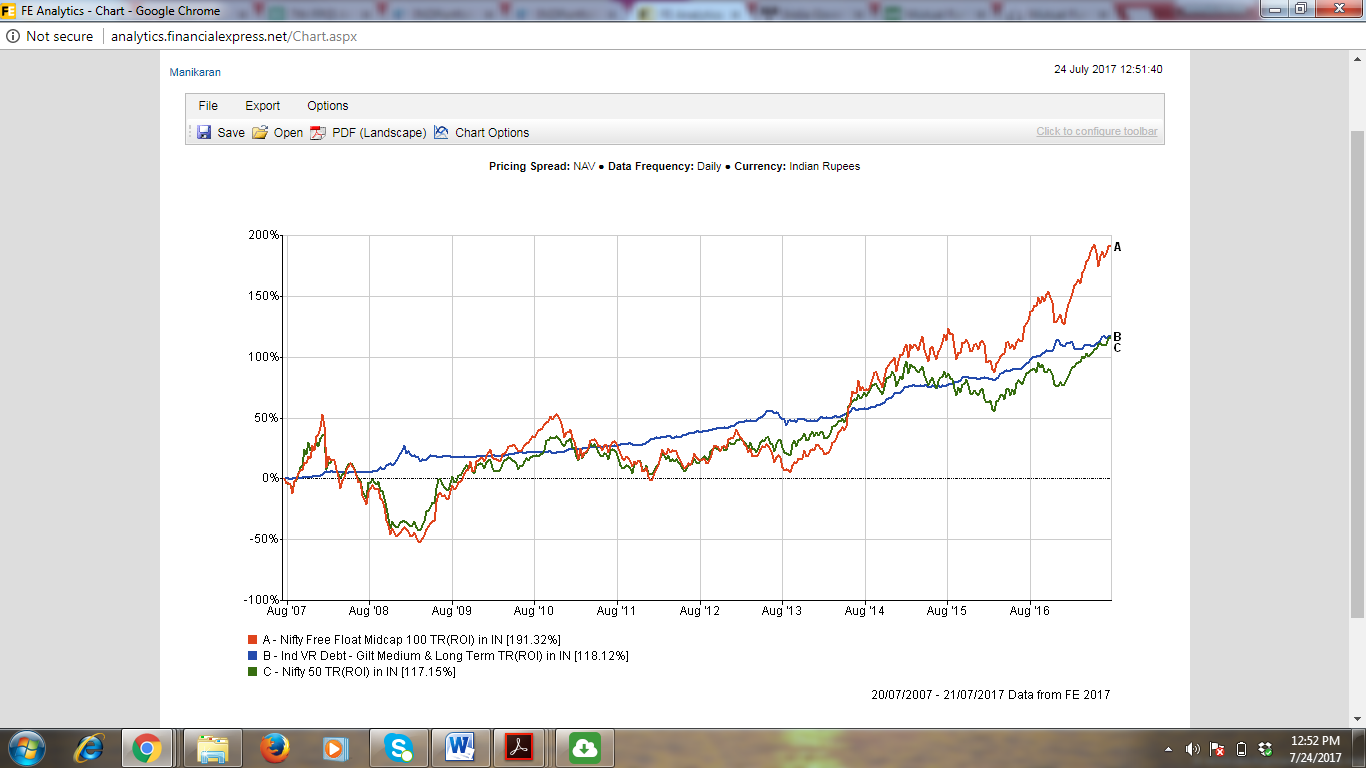This screenshot has height=768, width=1366.
Task: Open the Export menu
Action: [263, 106]
